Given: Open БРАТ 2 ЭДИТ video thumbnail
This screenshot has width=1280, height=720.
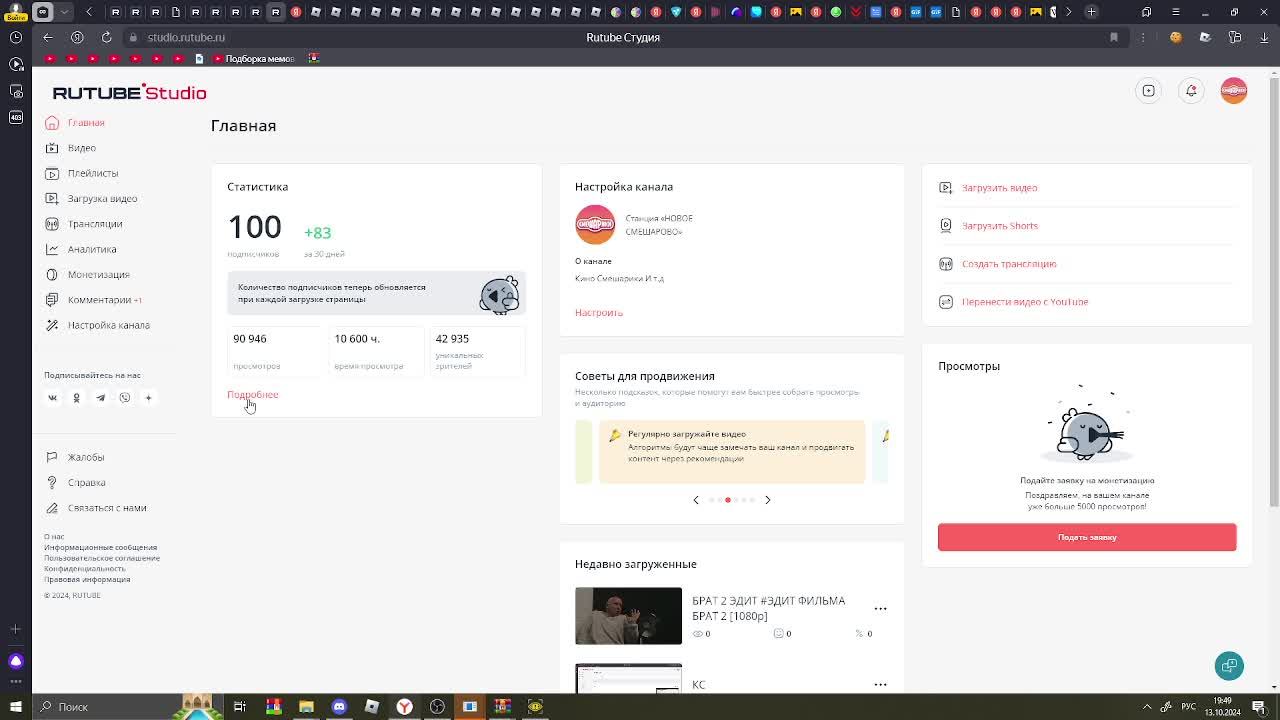Looking at the screenshot, I should (628, 616).
